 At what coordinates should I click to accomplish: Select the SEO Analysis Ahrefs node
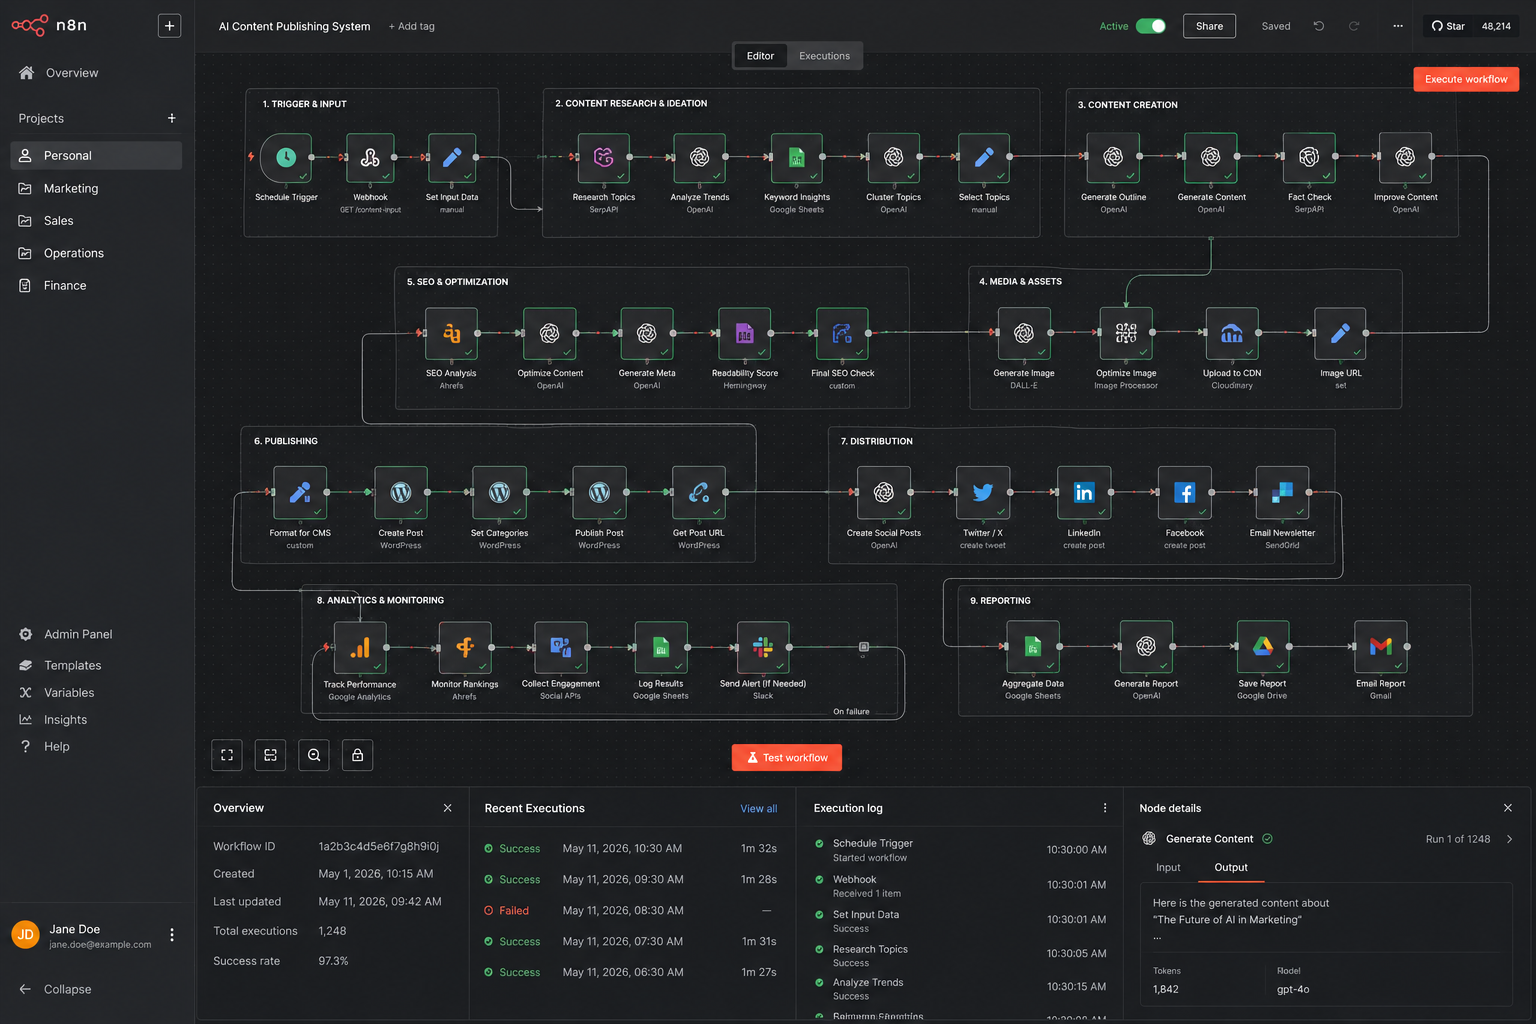[451, 334]
